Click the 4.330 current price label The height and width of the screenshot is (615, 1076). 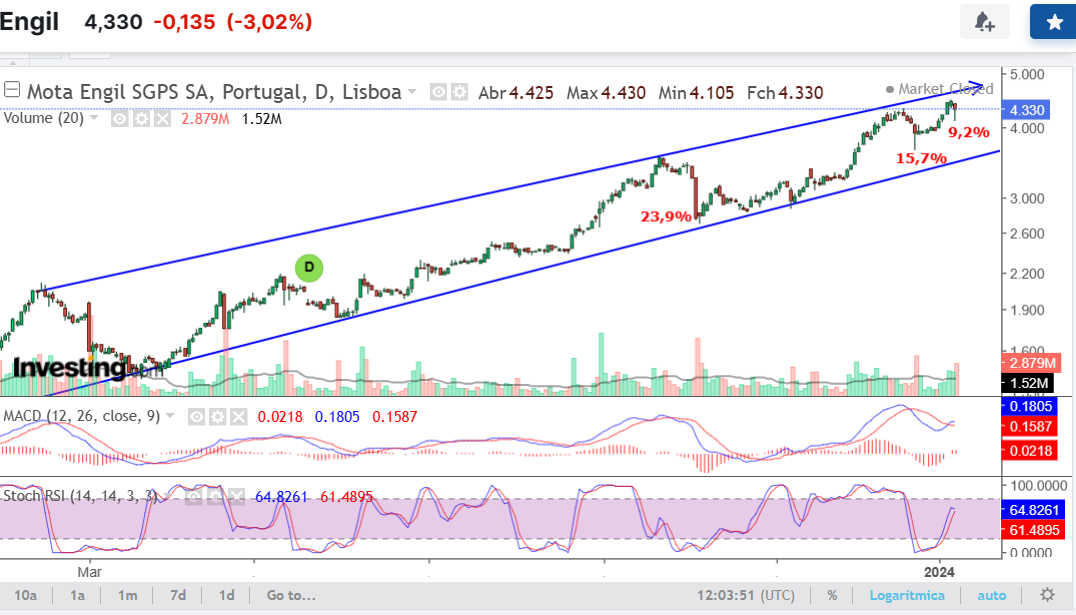coord(1027,110)
